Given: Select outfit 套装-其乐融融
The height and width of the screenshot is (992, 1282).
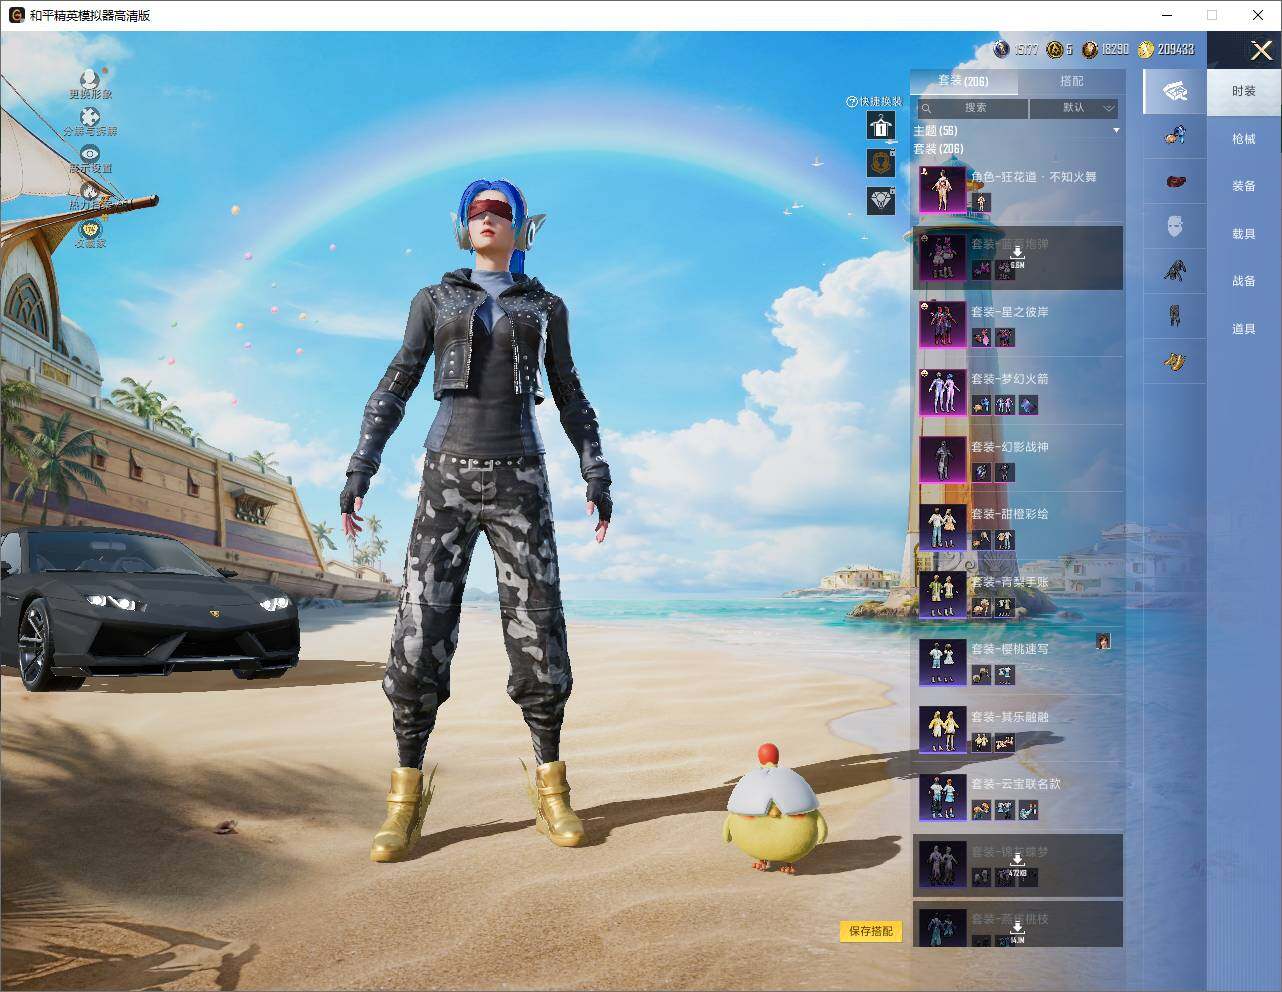Looking at the screenshot, I should pos(1018,729).
